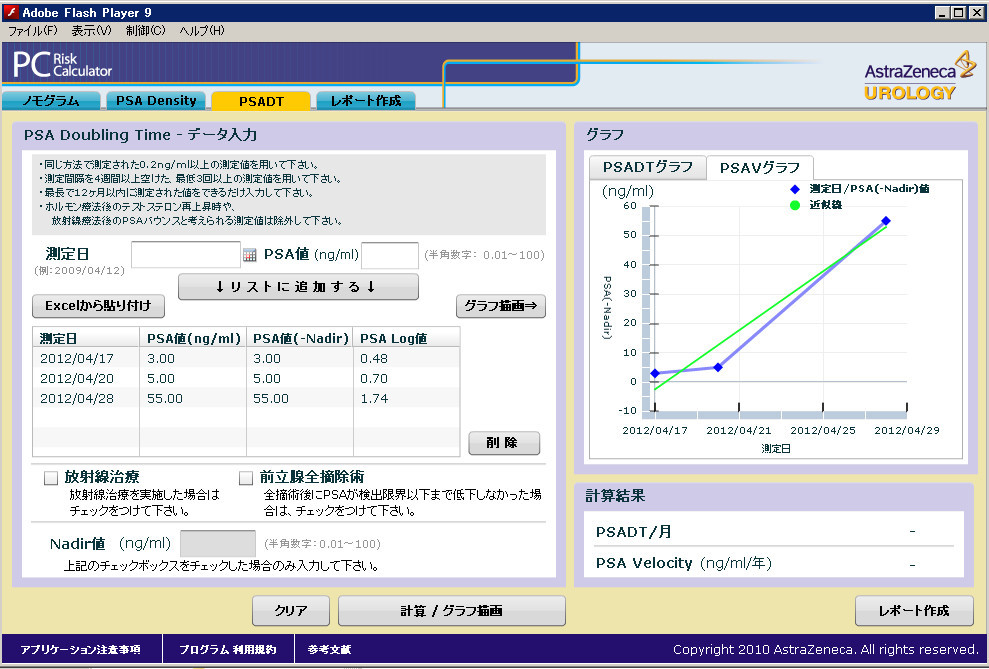Click the PSA値 input field
The width and height of the screenshot is (989, 669).
(x=390, y=255)
